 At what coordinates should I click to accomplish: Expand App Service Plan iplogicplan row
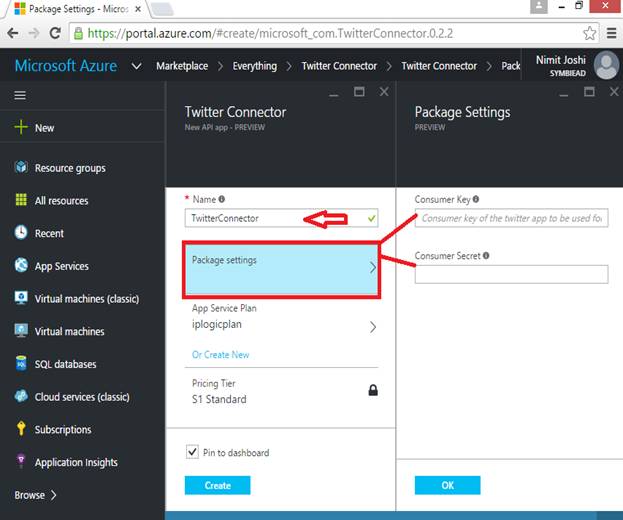click(281, 319)
